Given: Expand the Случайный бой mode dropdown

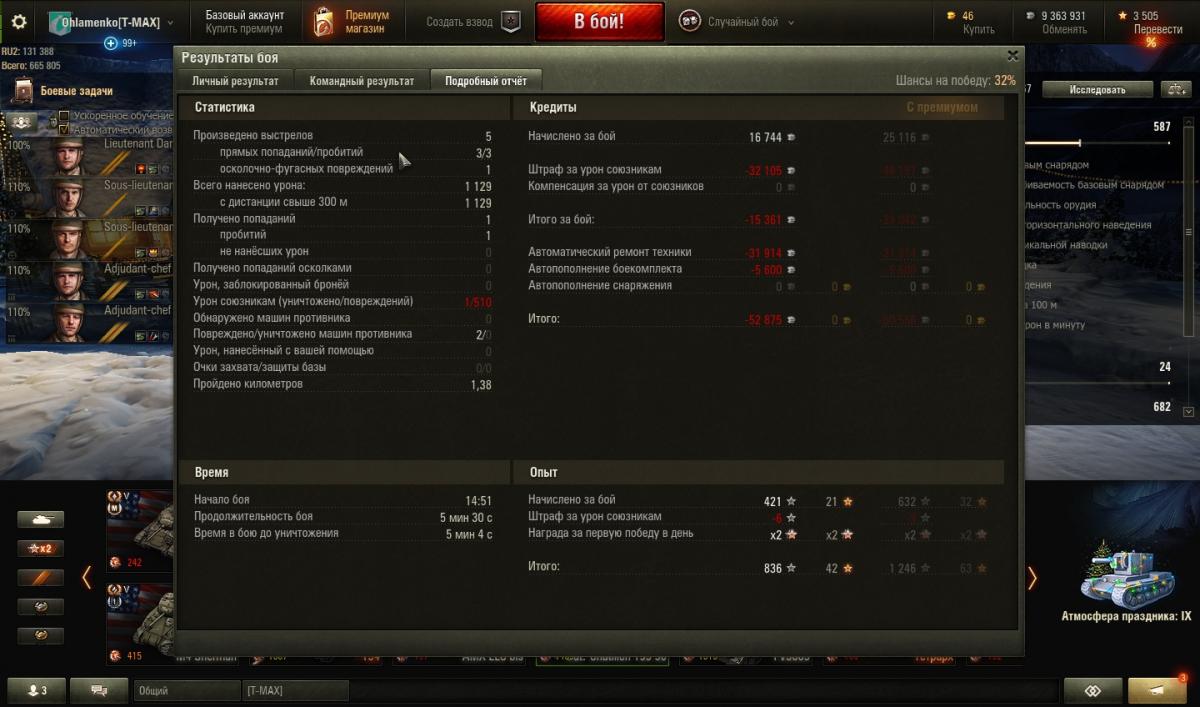Looking at the screenshot, I should (791, 22).
